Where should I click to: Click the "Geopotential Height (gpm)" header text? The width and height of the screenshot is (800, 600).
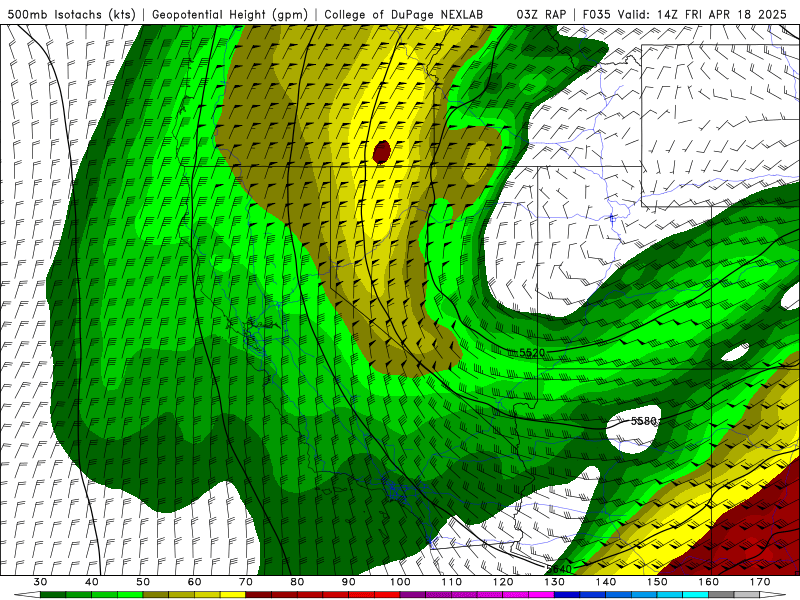point(230,14)
